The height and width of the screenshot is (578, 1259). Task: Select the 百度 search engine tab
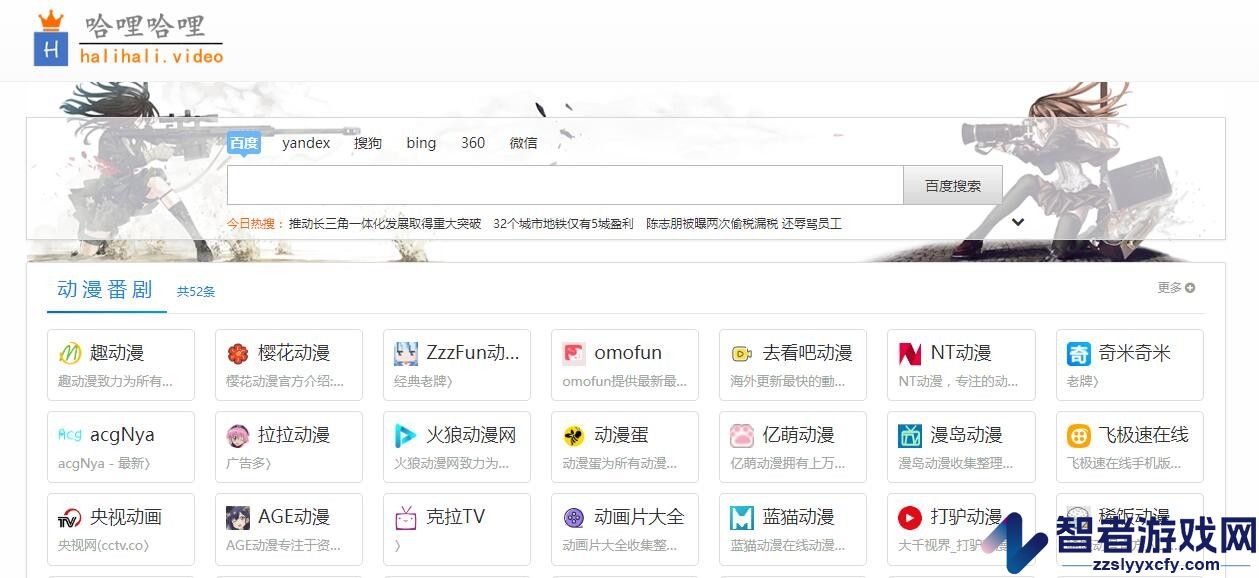tap(244, 143)
